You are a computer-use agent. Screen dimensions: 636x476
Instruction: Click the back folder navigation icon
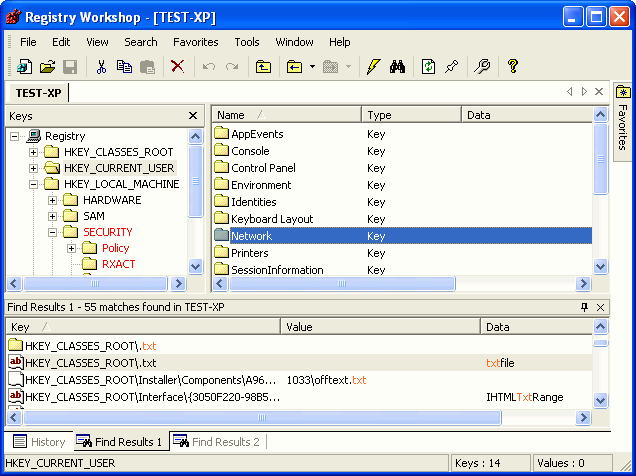[294, 66]
